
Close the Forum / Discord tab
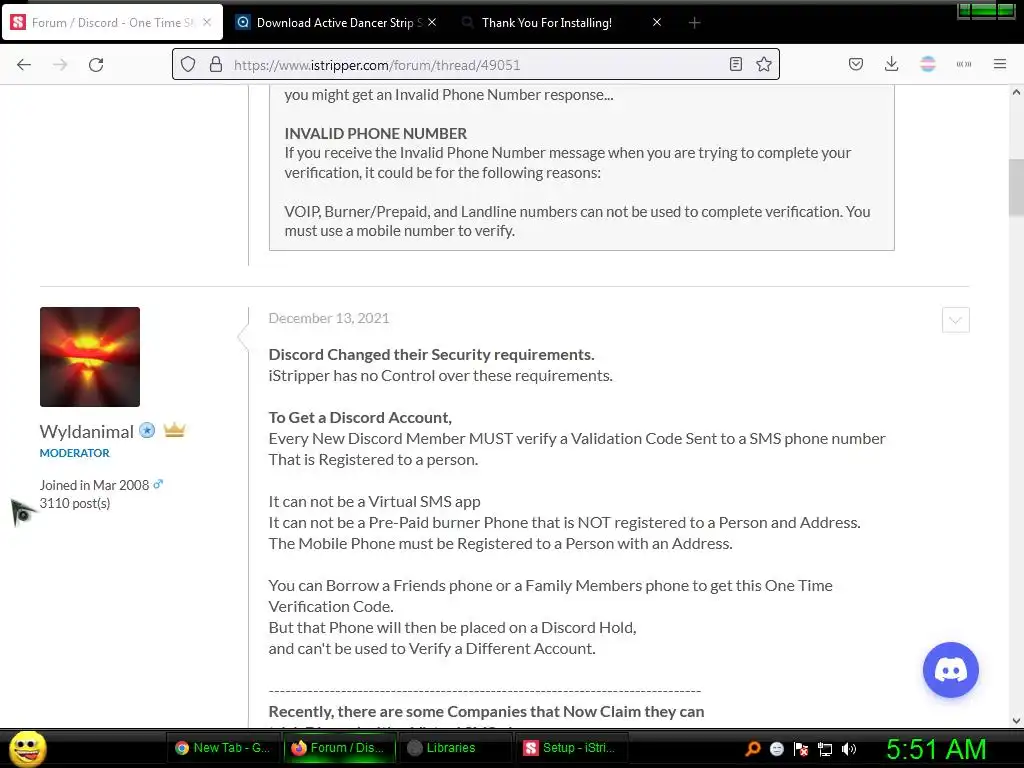[x=207, y=22]
